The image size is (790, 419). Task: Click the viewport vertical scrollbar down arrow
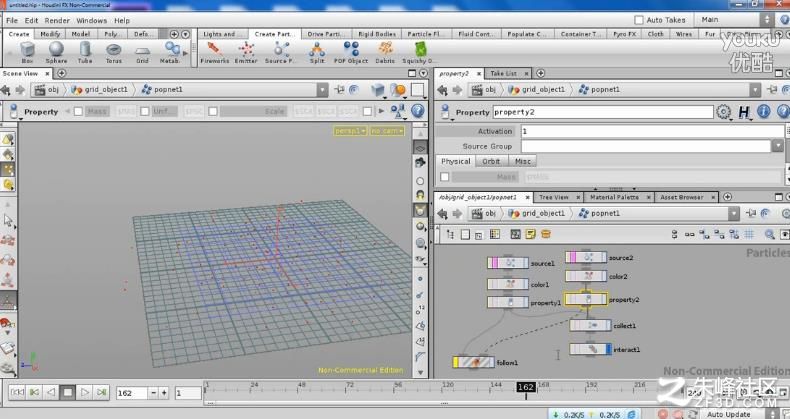[x=420, y=373]
